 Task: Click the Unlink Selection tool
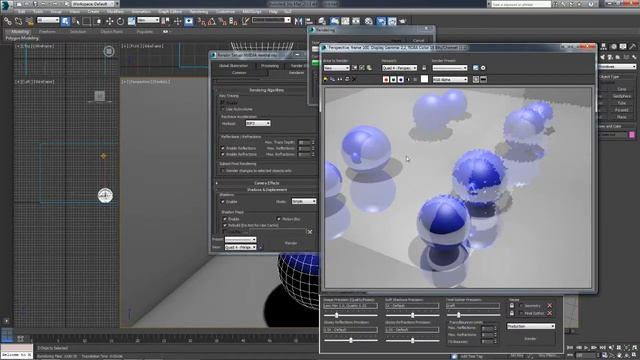(18, 21)
